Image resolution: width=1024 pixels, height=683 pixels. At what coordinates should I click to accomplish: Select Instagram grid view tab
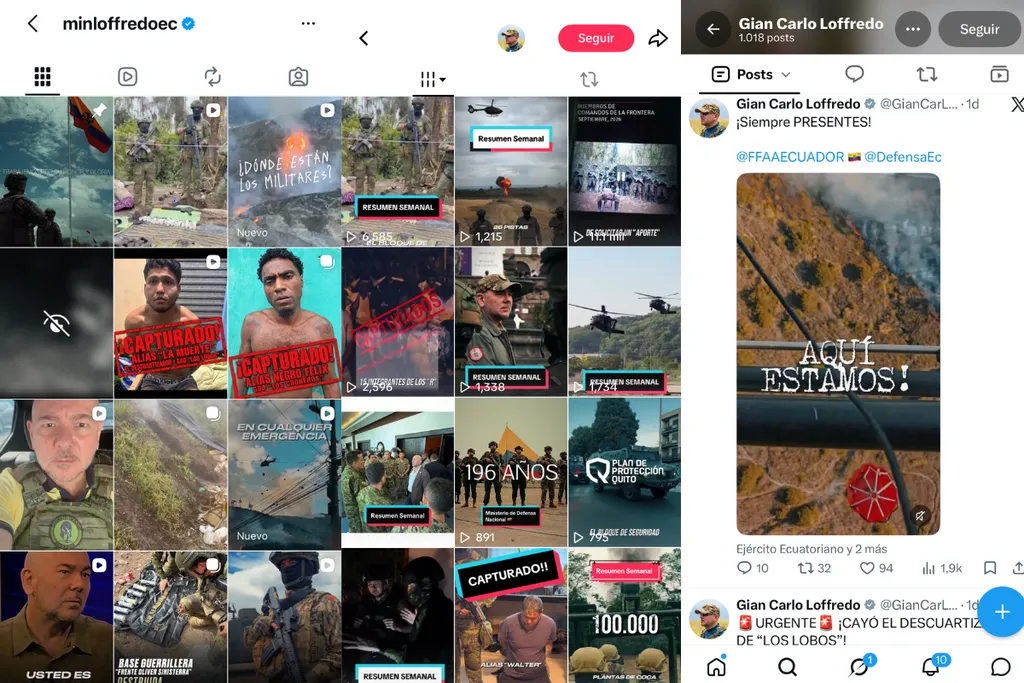tap(42, 77)
